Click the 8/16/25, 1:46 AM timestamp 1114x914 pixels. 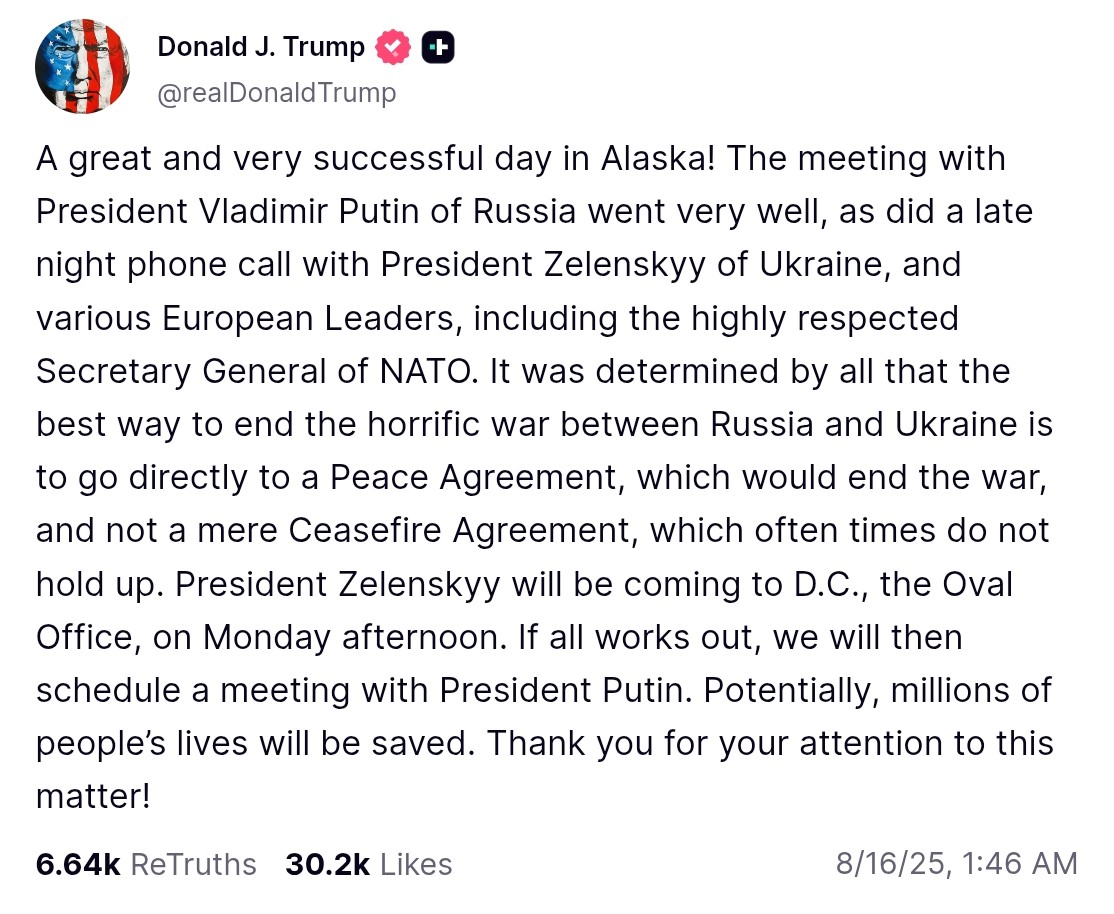tap(956, 864)
